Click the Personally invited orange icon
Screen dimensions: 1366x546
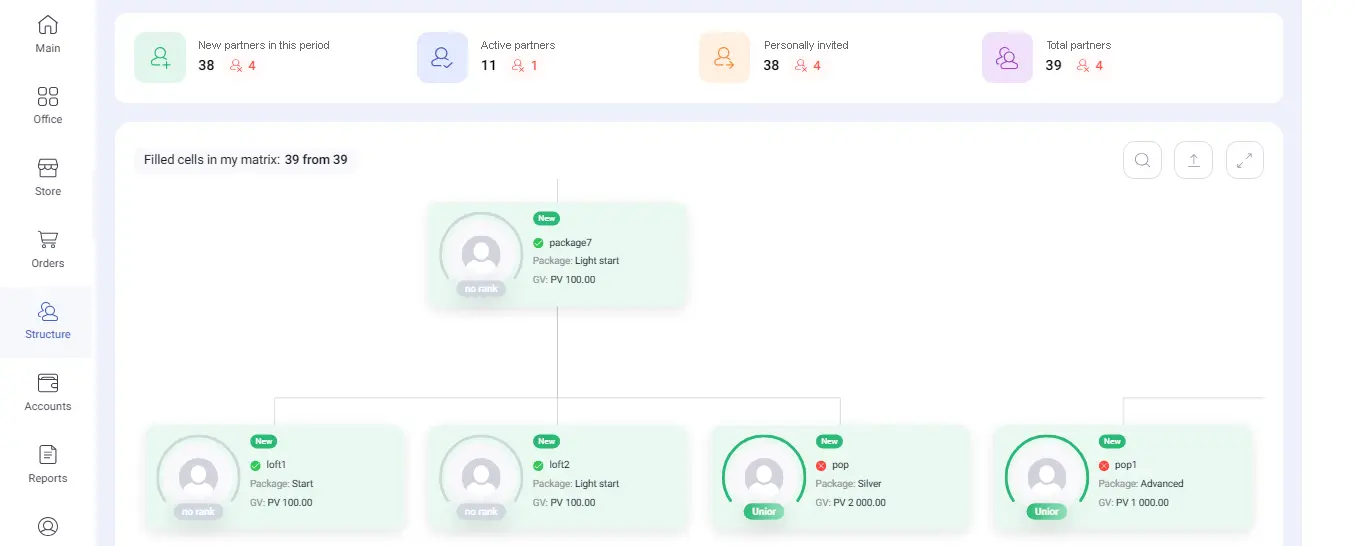724,57
